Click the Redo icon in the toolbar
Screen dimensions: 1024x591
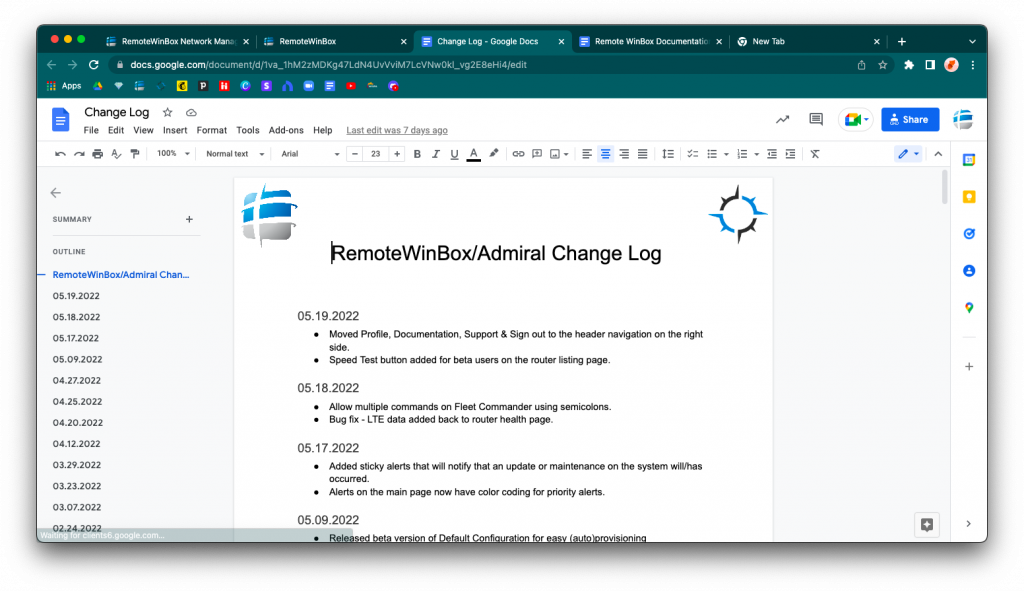coord(79,154)
